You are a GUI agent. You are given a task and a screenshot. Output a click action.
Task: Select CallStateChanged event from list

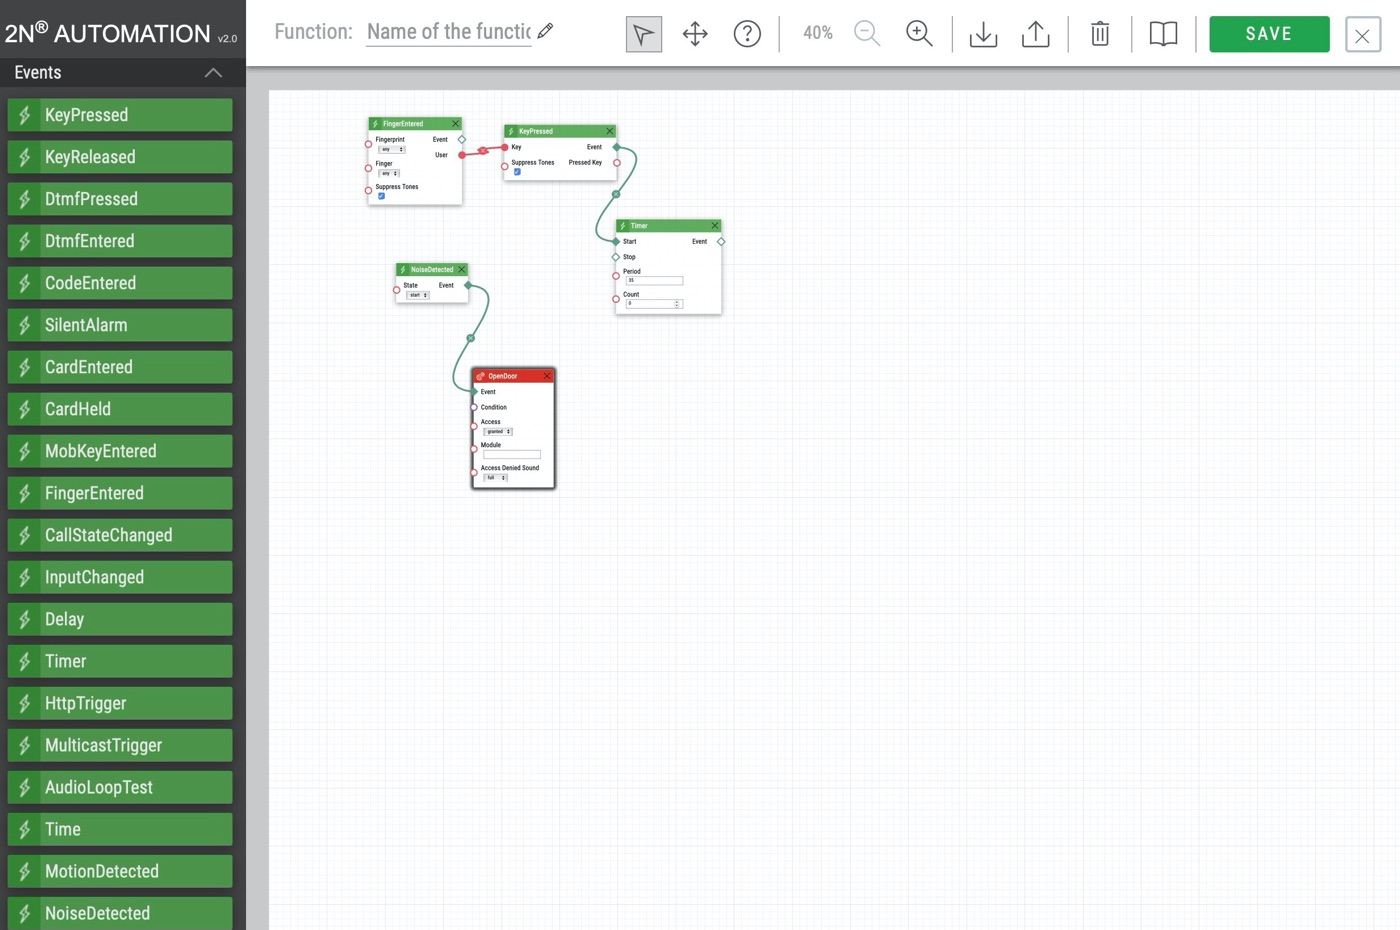coord(120,535)
